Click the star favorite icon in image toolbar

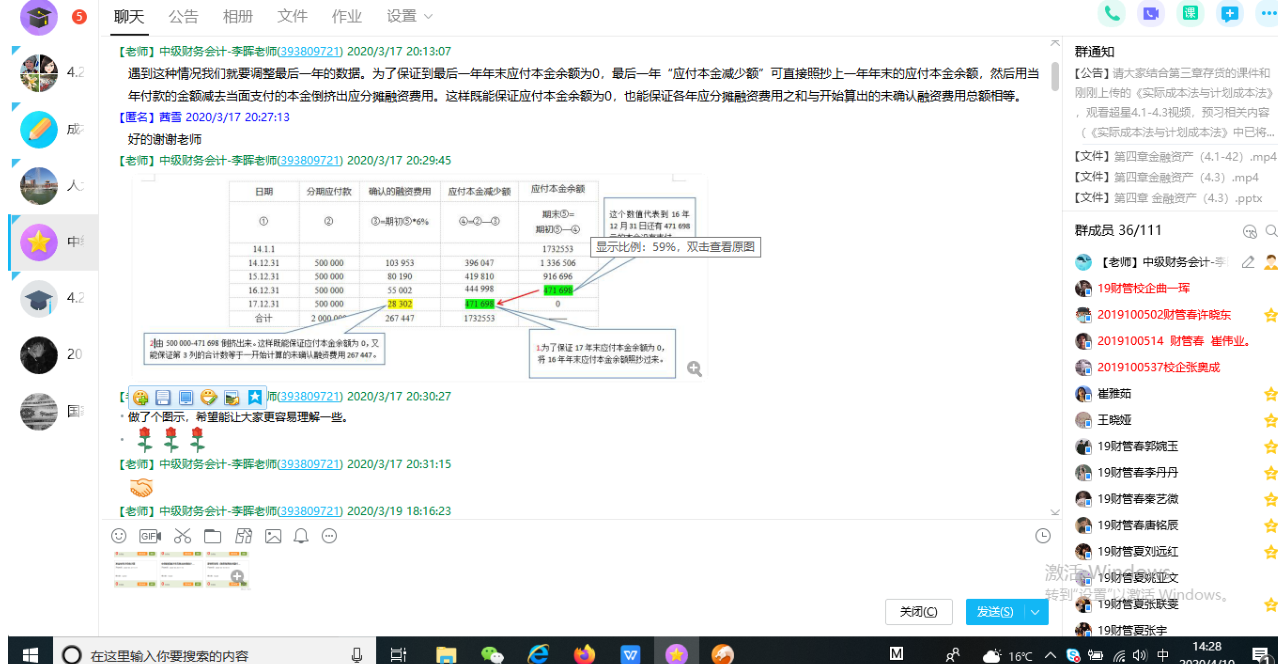point(255,397)
